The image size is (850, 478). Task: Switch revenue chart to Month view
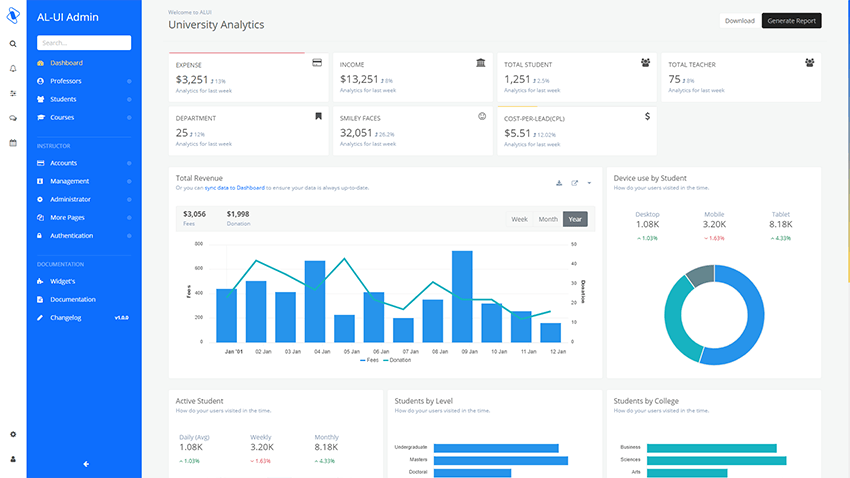tap(548, 219)
